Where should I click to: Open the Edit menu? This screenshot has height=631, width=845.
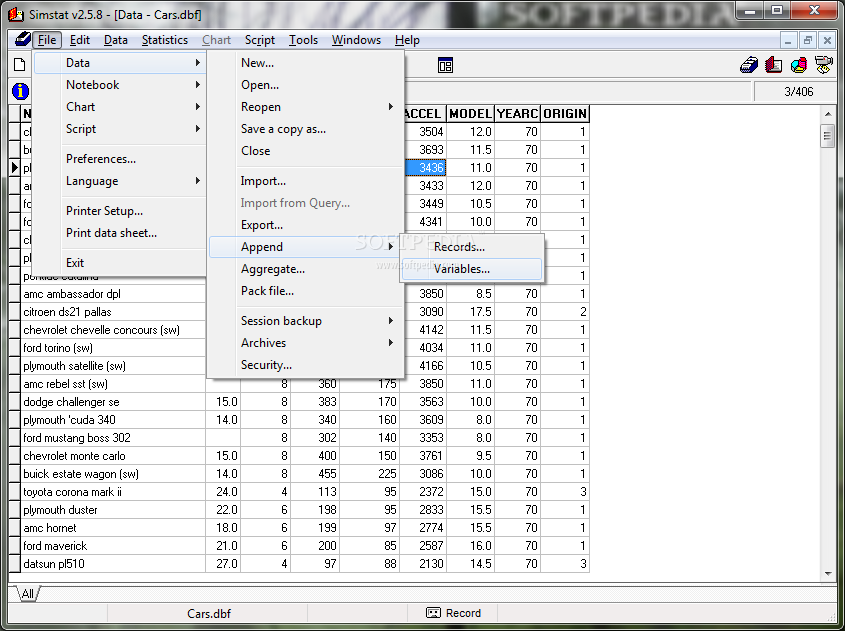coord(80,40)
